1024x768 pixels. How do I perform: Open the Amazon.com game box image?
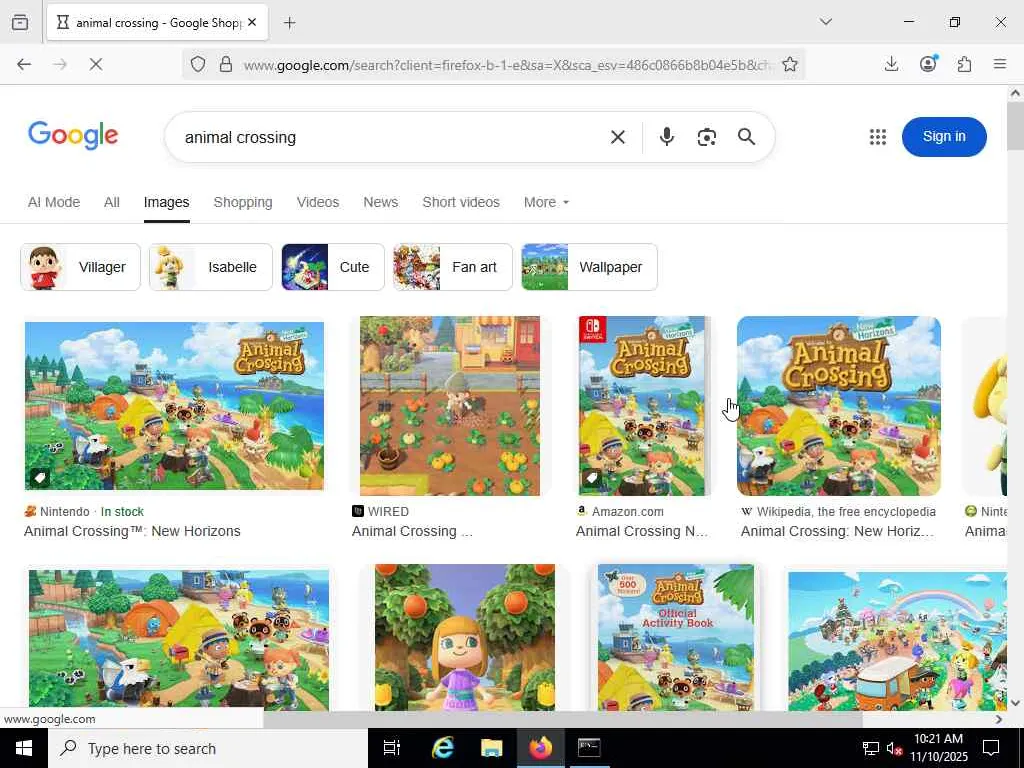[642, 406]
